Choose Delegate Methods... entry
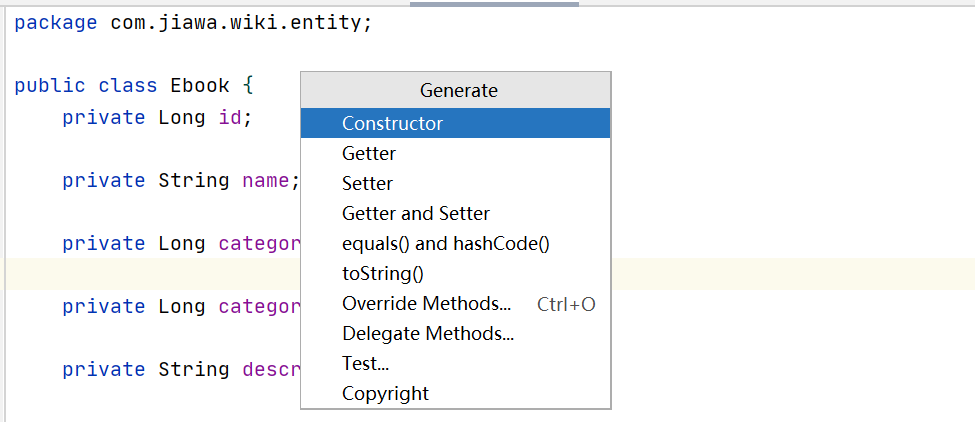The image size is (975, 422). 455,334
